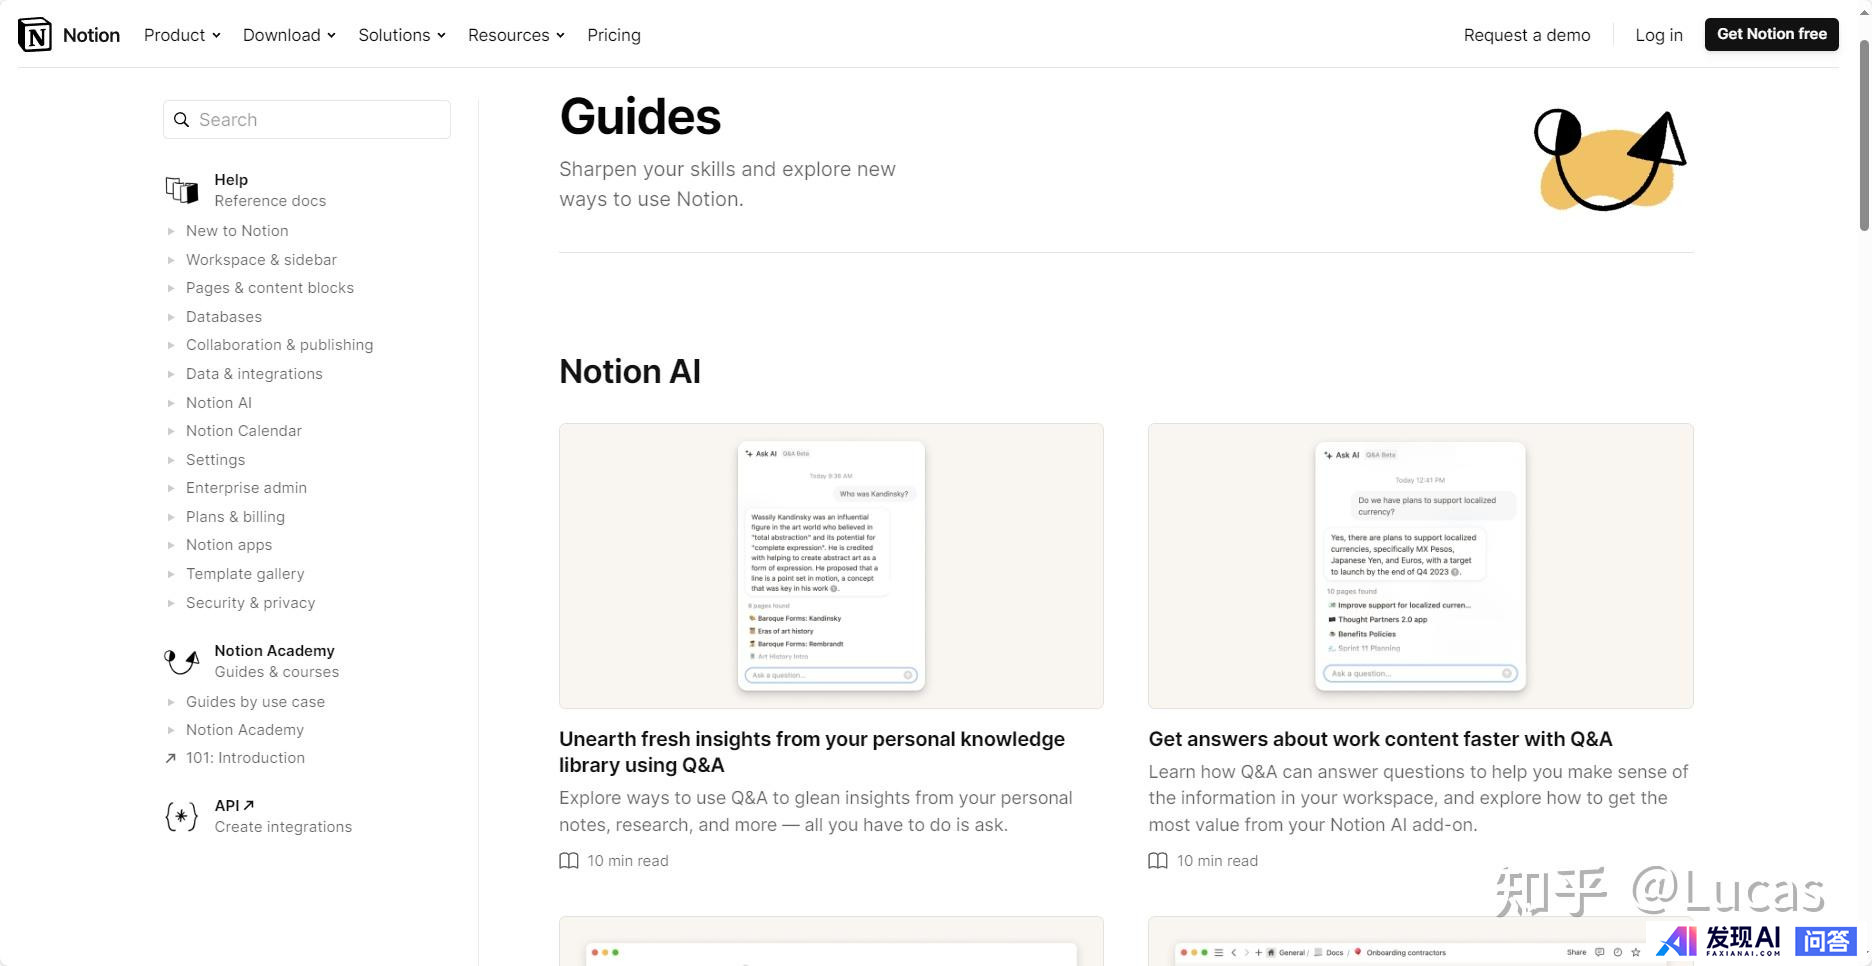
Task: Open 'Unearth fresh insights' guide title
Action: coord(812,752)
